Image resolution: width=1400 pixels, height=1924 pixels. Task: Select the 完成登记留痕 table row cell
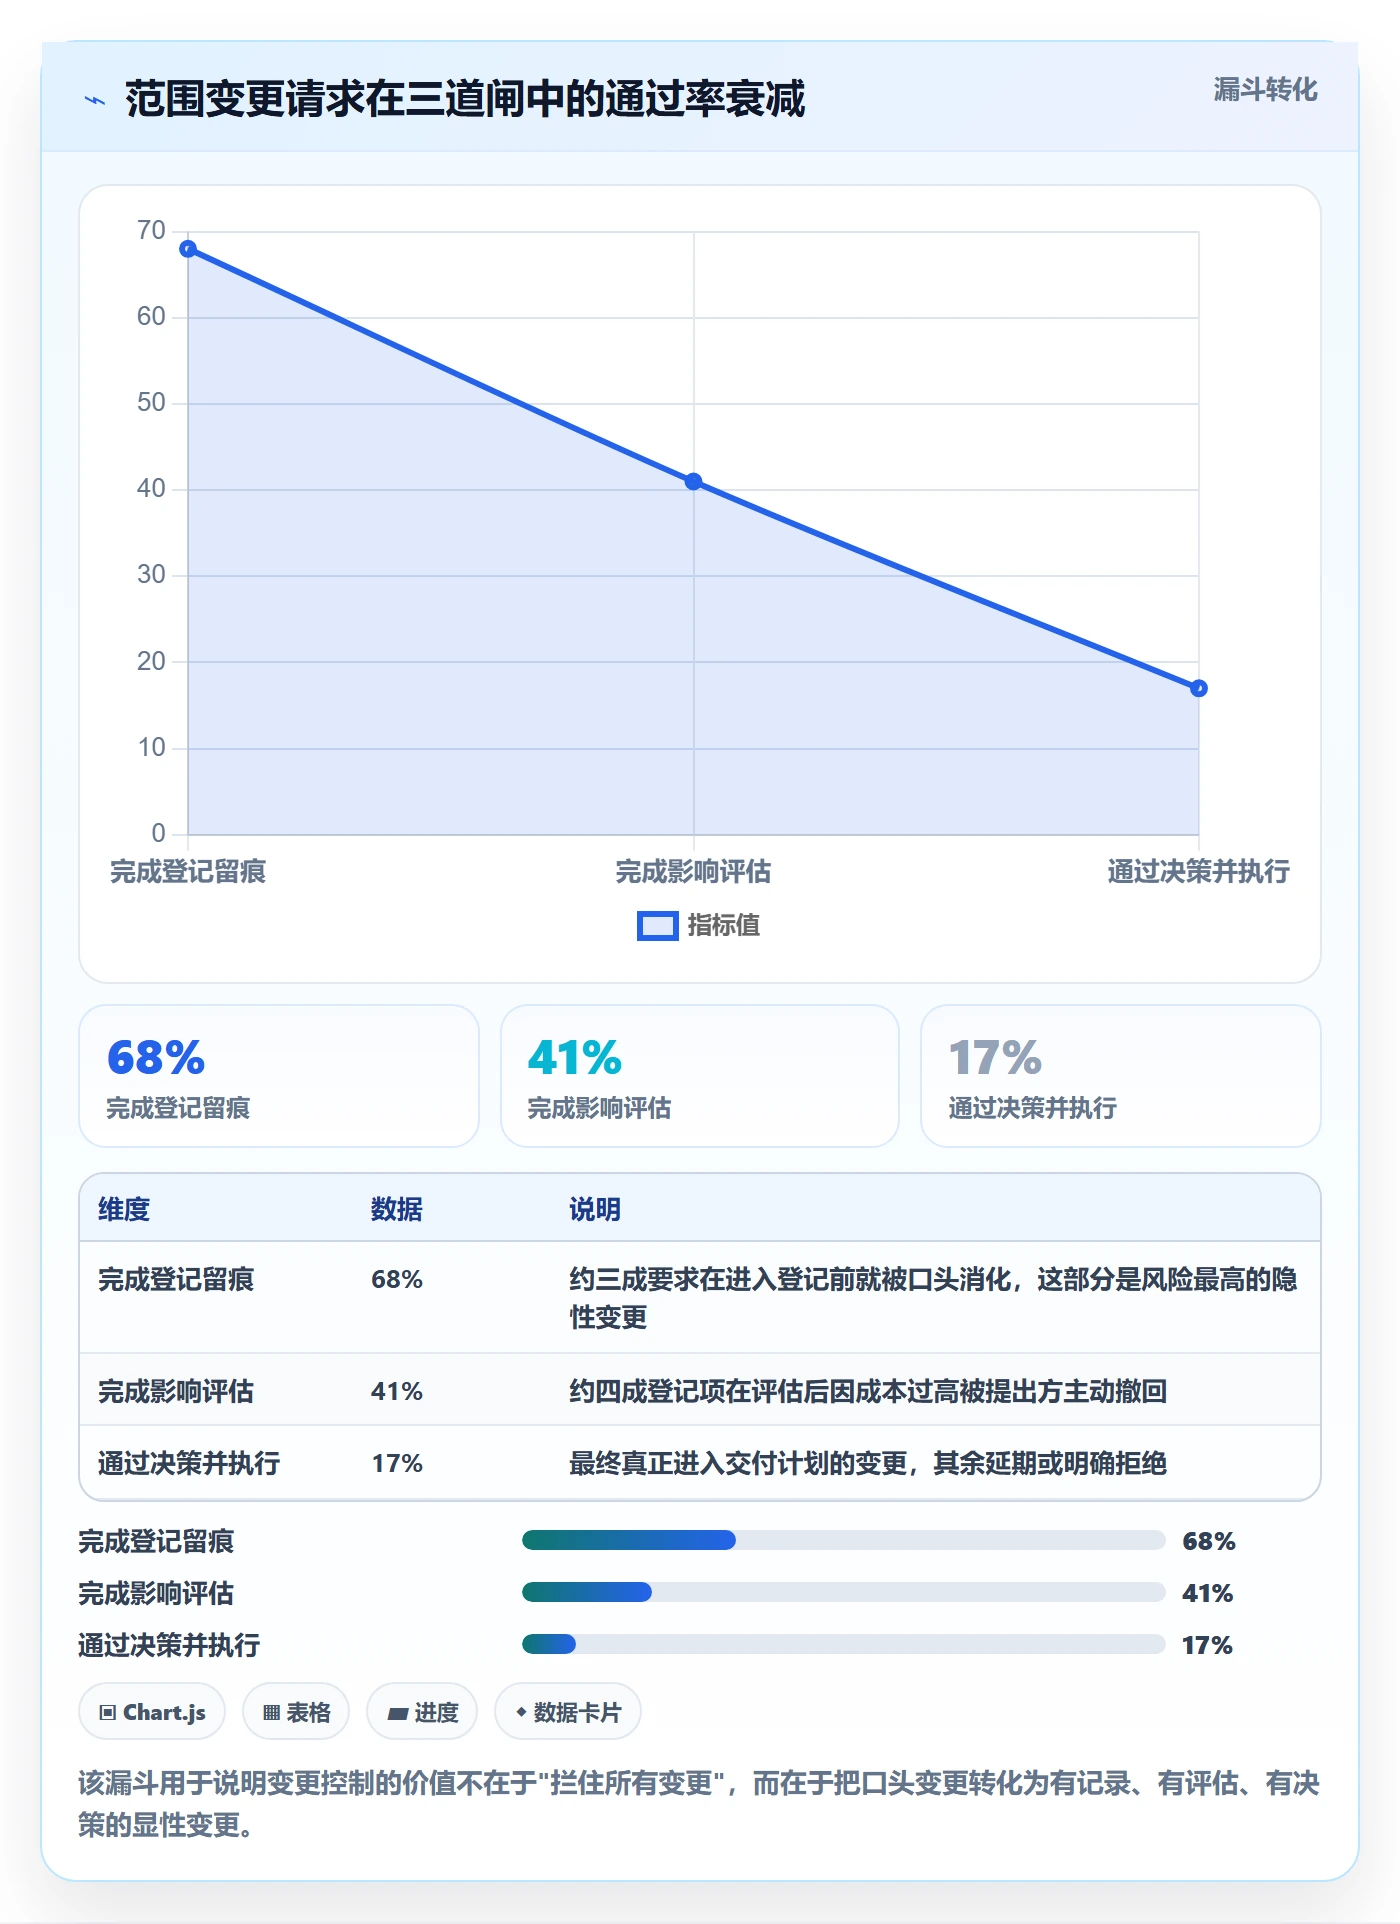point(176,1279)
